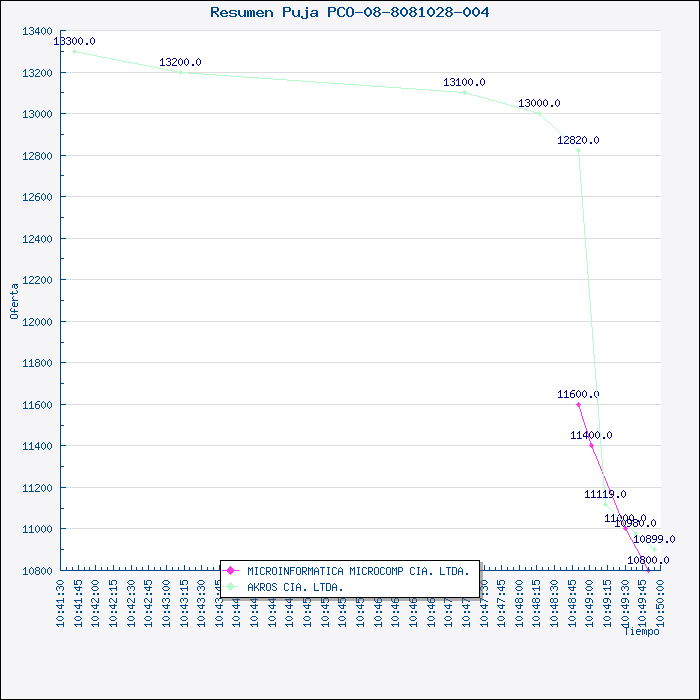
Task: Click the 13300.0 data label
Action: pyautogui.click(x=74, y=42)
